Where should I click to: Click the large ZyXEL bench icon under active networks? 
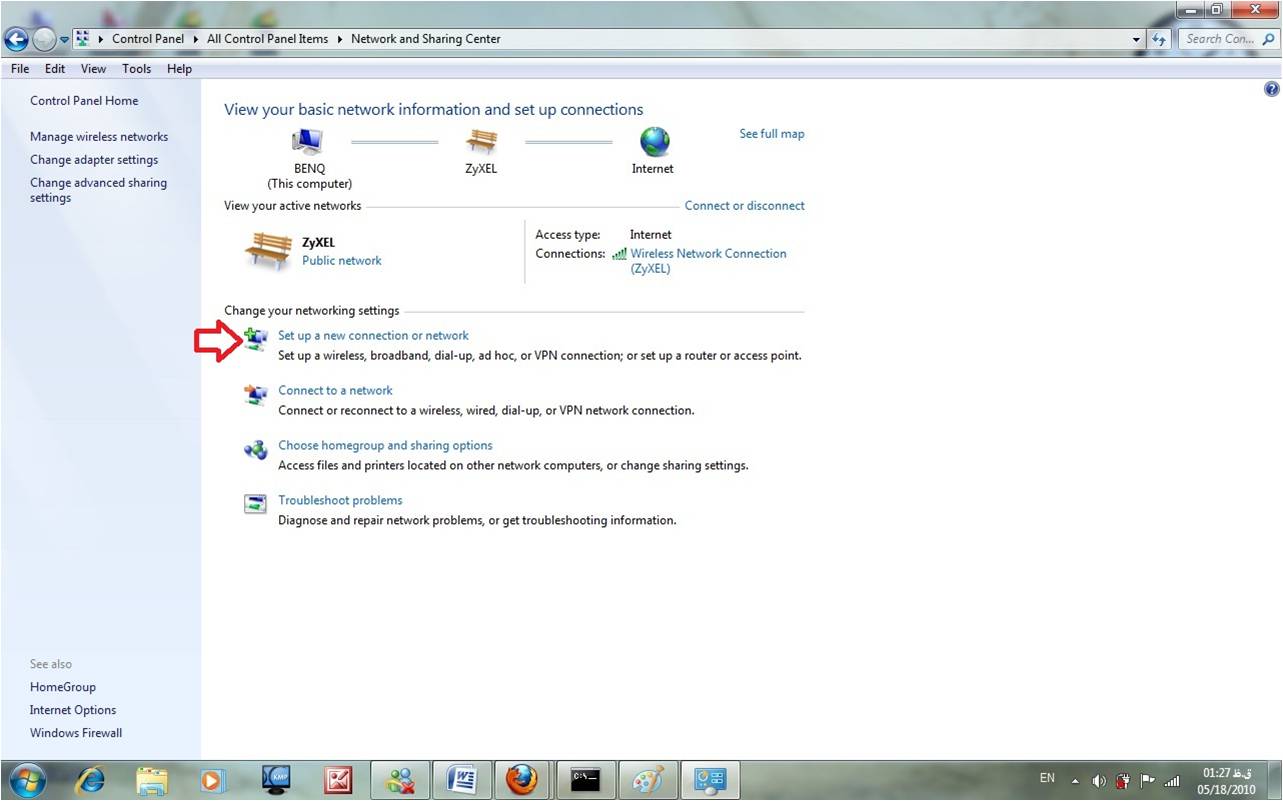[268, 250]
